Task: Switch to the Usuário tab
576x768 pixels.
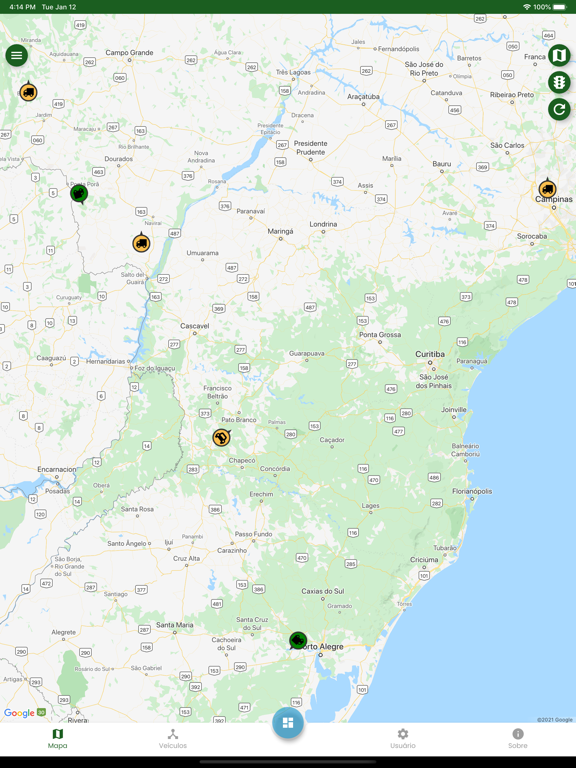Action: pos(403,739)
